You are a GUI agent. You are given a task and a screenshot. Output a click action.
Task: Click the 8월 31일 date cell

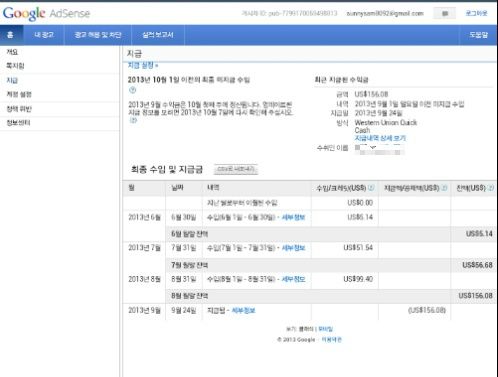pyautogui.click(x=184, y=279)
